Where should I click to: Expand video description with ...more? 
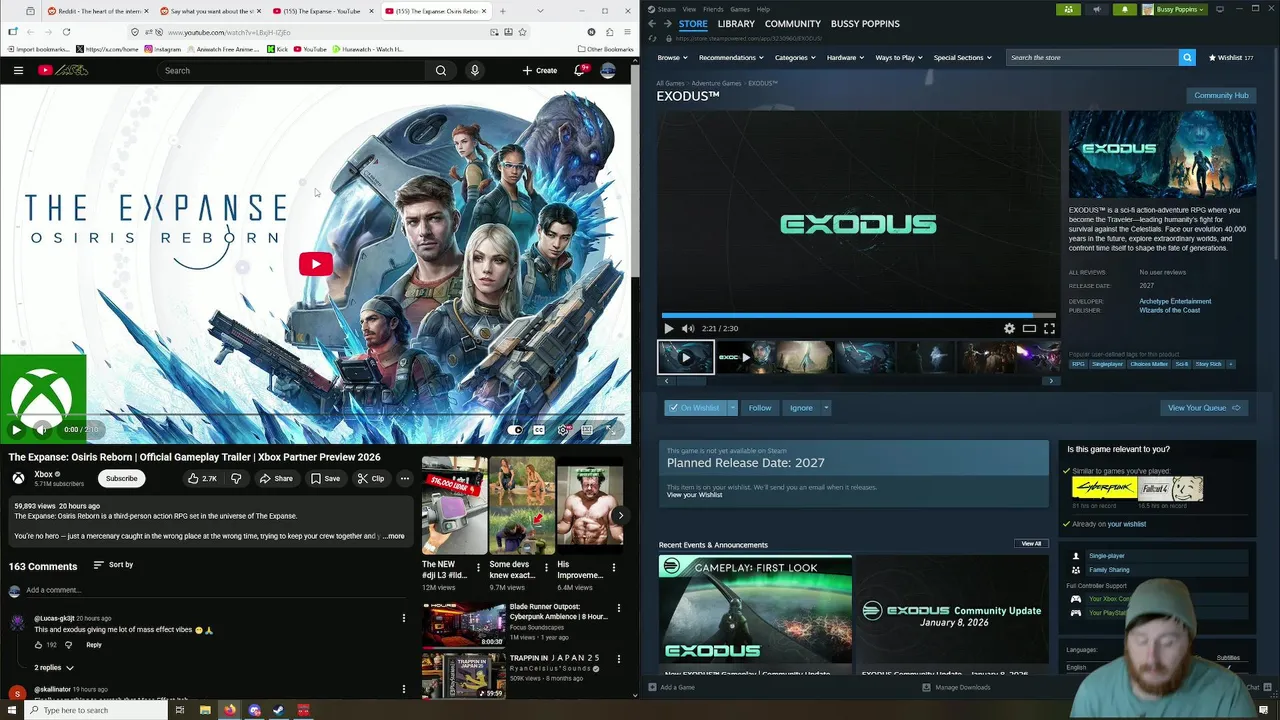pyautogui.click(x=394, y=536)
